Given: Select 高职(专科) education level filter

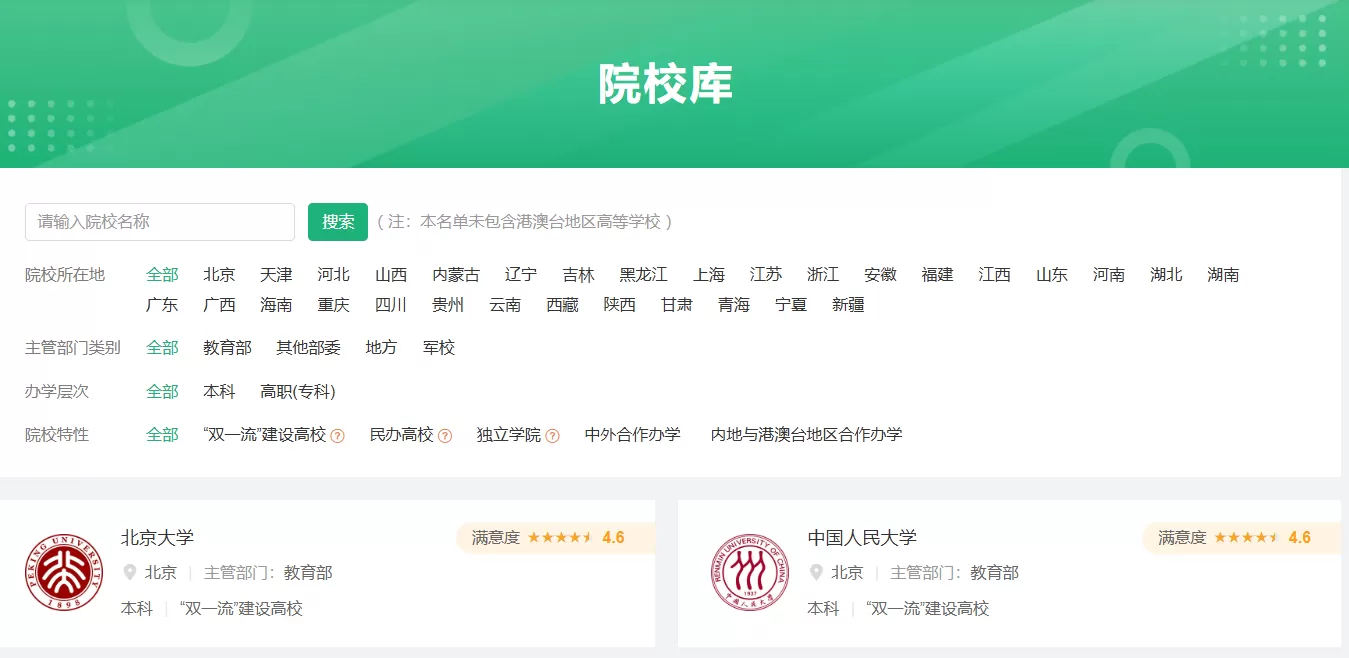Looking at the screenshot, I should [298, 392].
